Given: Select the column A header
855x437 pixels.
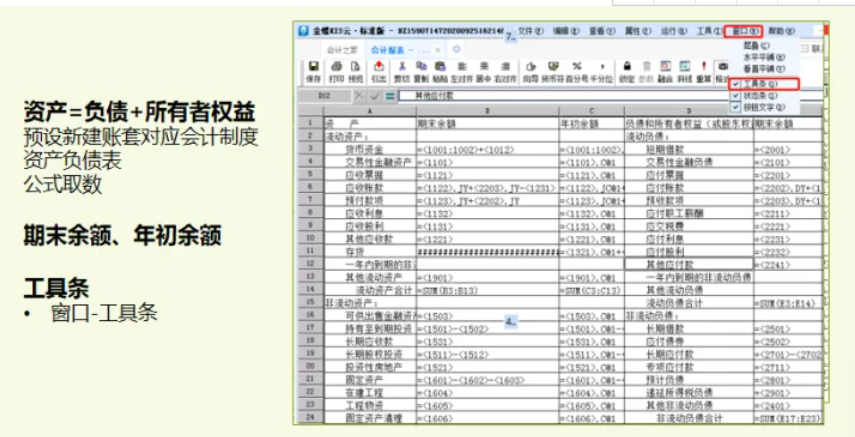Looking at the screenshot, I should point(370,111).
